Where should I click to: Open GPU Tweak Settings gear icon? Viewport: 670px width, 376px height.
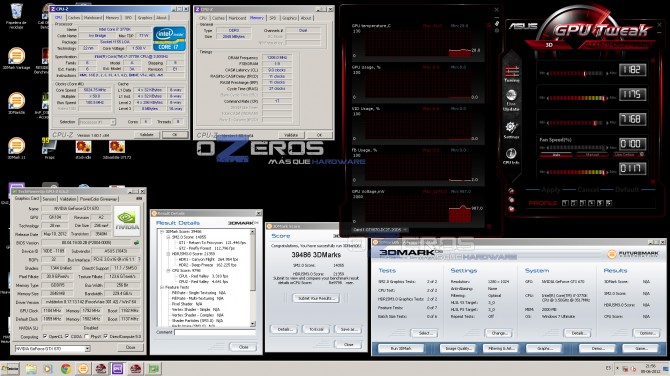(x=511, y=129)
